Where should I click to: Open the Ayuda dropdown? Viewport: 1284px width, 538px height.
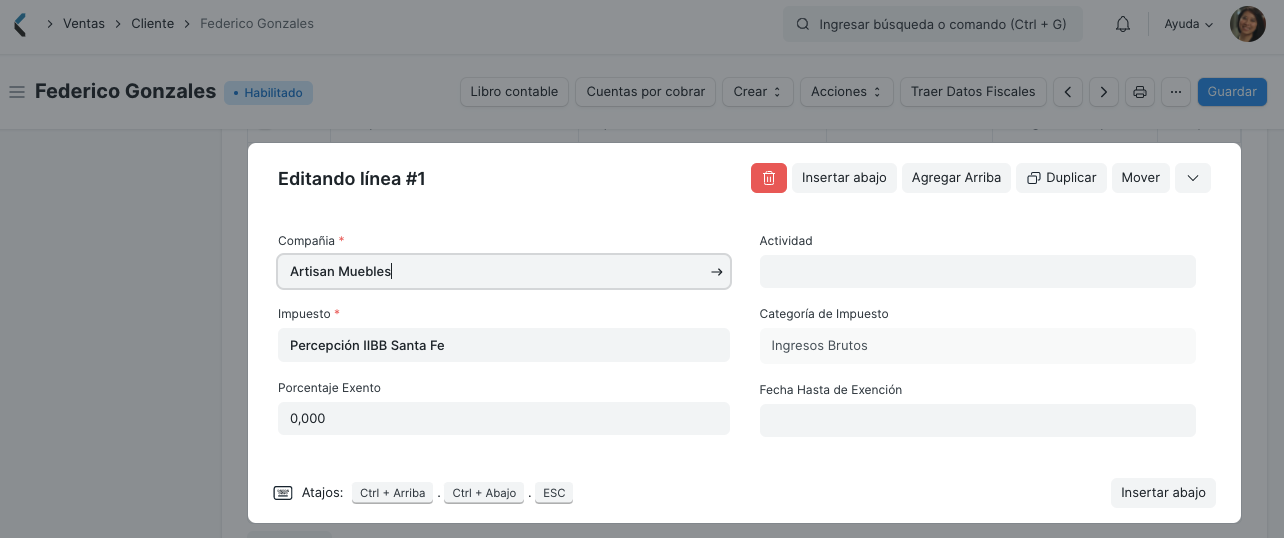[1189, 24]
